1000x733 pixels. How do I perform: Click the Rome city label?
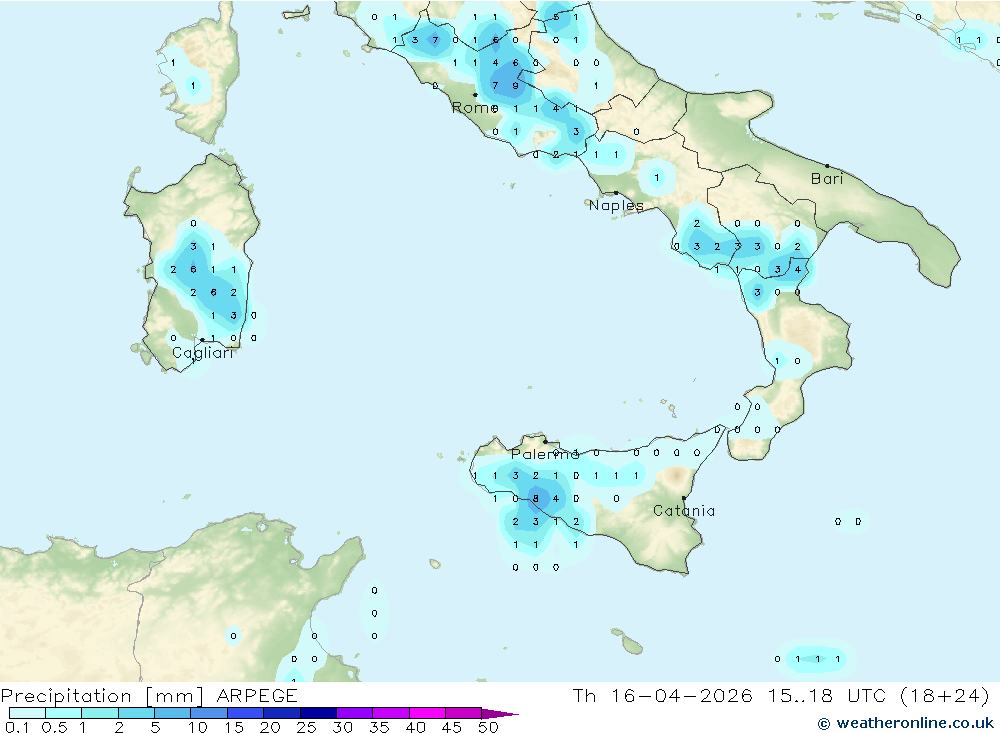pos(474,108)
